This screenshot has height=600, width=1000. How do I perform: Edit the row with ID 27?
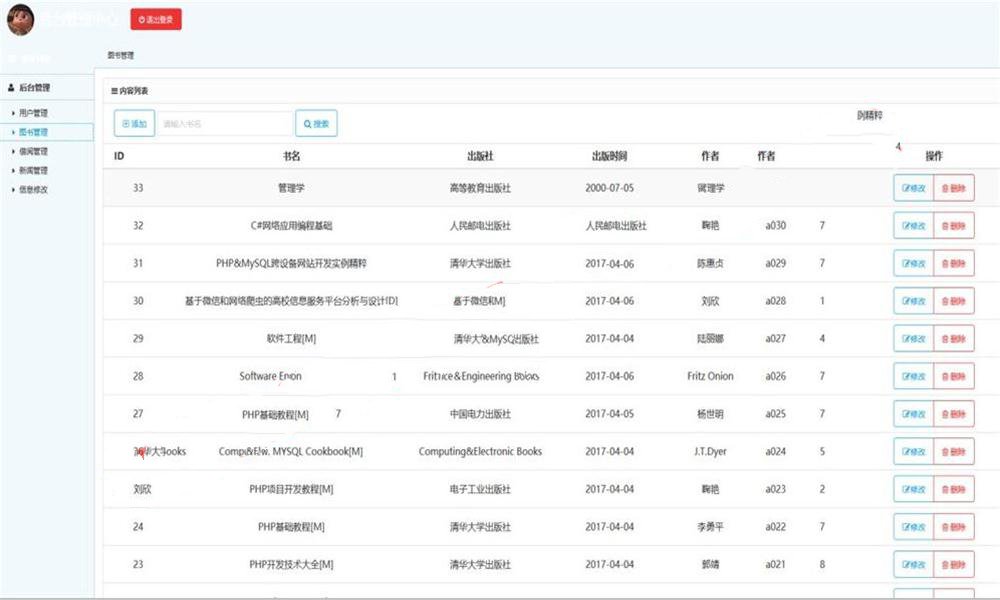point(913,414)
